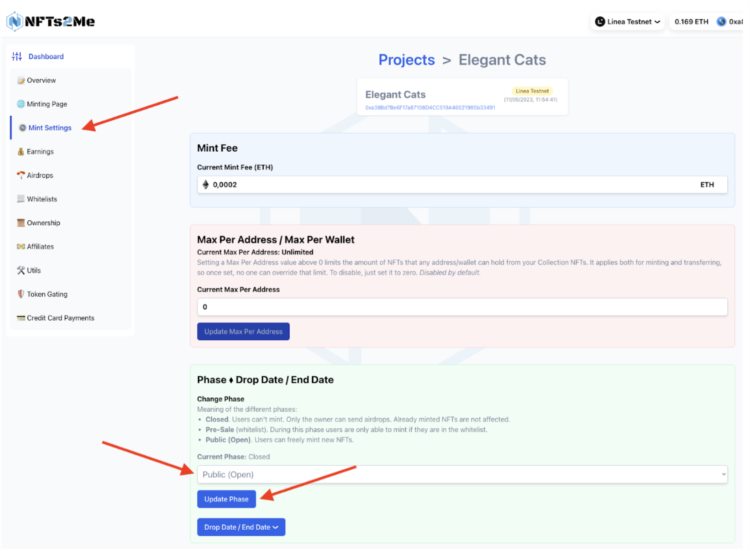Click the Utils tools icon
The width and height of the screenshot is (750, 551).
coord(20,270)
